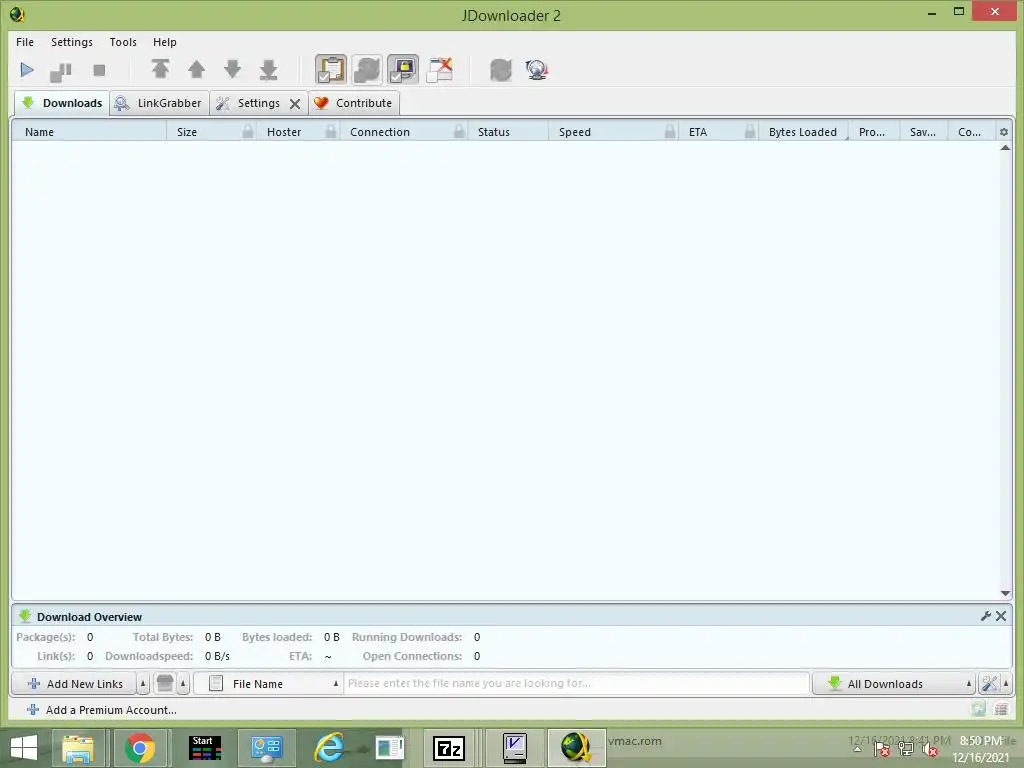Start all downloads with the play icon

click(x=27, y=70)
